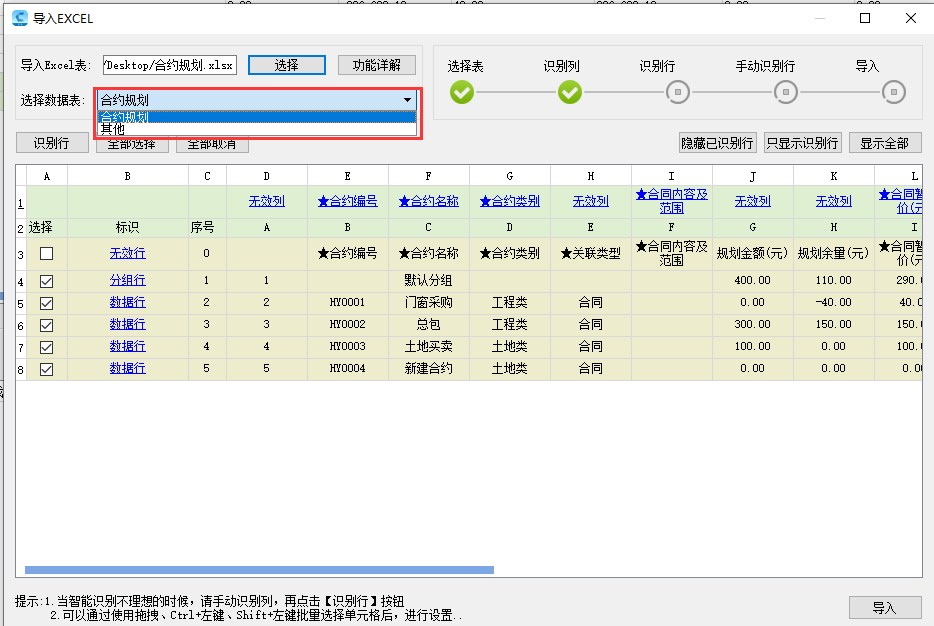The image size is (934, 626).
Task: Click the 导入 button at bottom right
Action: click(x=885, y=608)
